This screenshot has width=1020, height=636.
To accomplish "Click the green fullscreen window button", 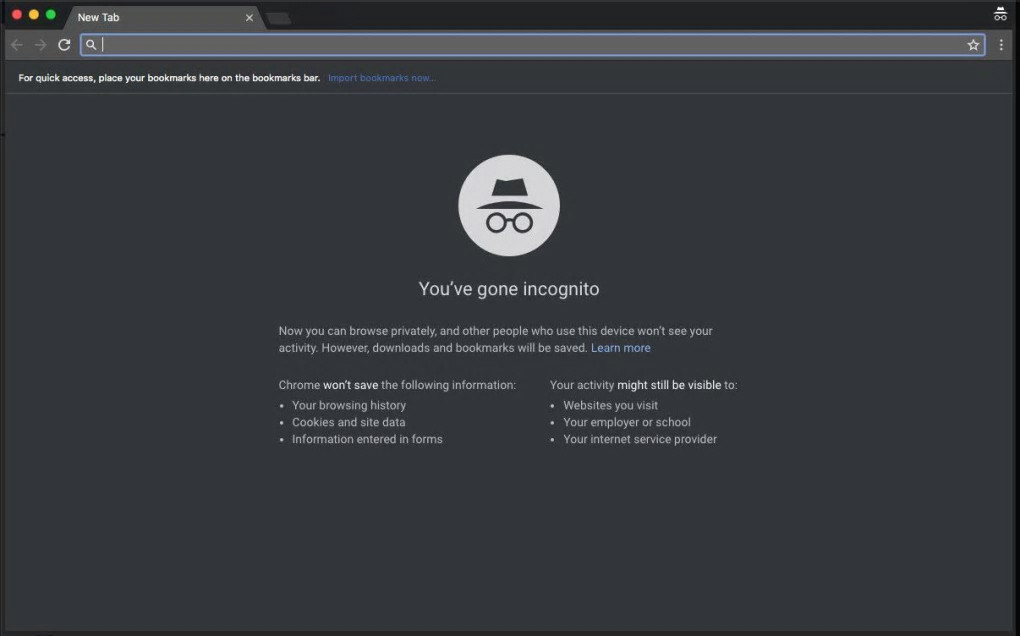I will click(51, 14).
